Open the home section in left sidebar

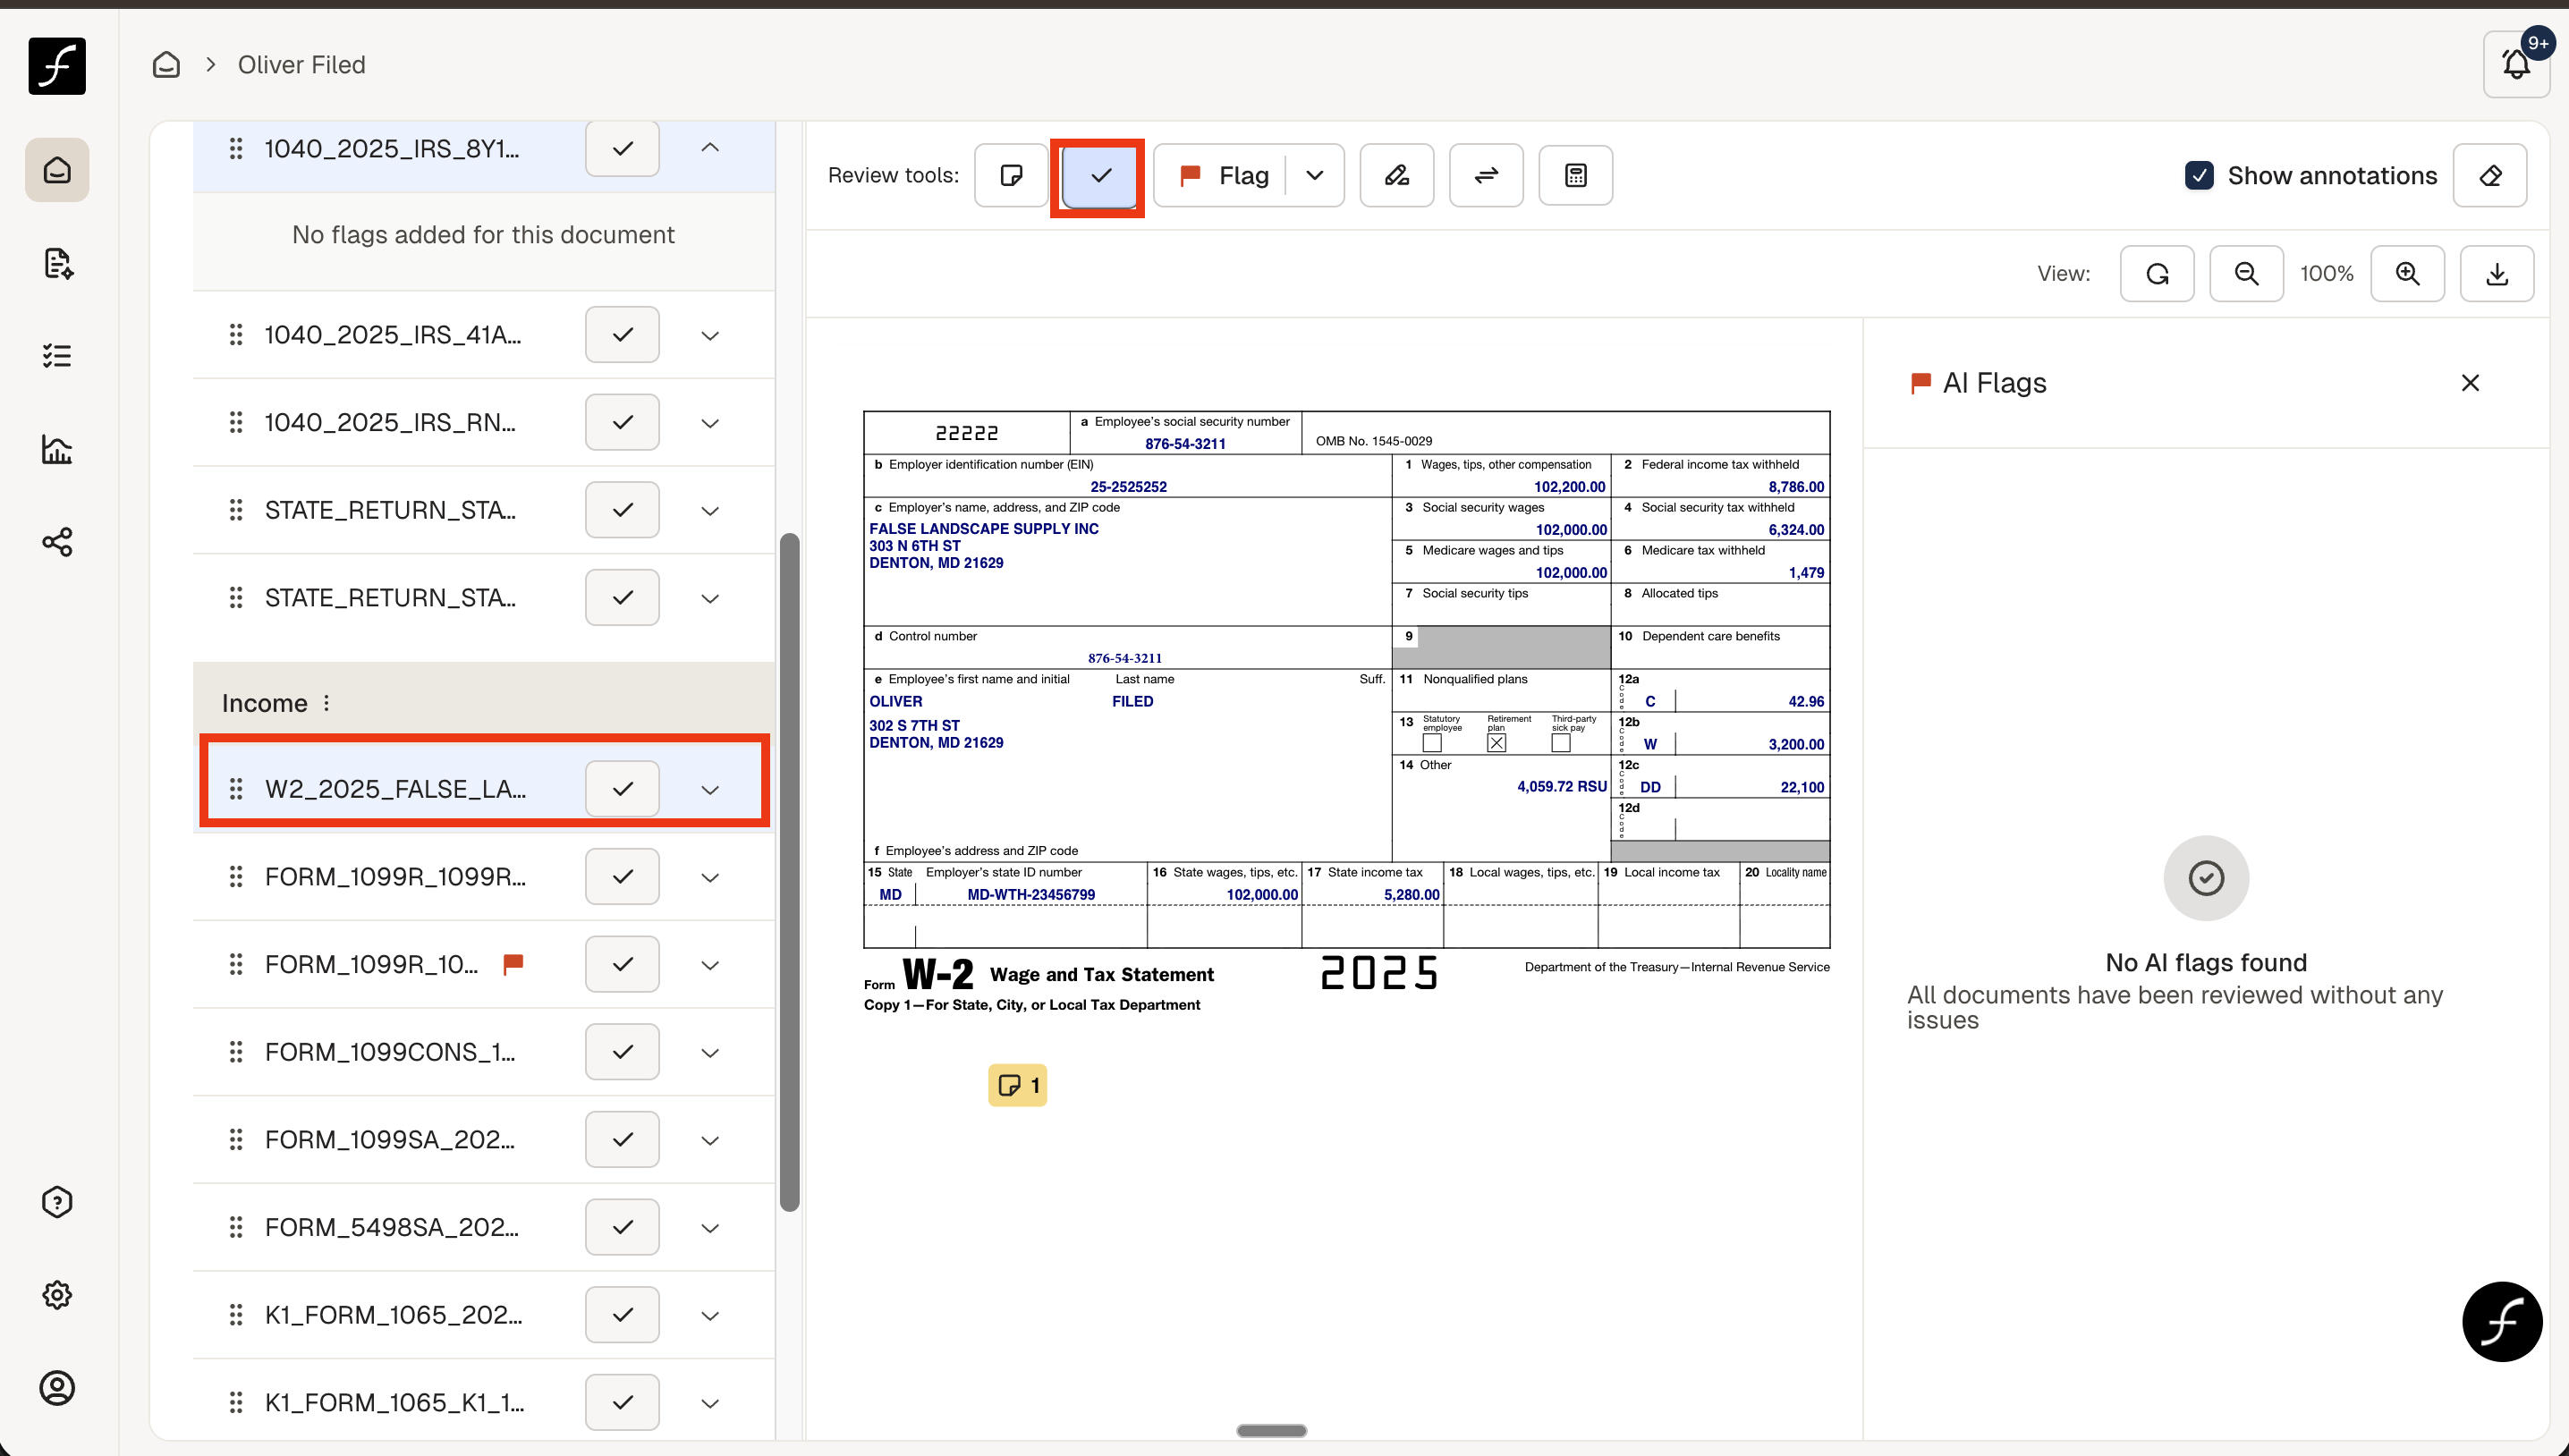coord(57,170)
